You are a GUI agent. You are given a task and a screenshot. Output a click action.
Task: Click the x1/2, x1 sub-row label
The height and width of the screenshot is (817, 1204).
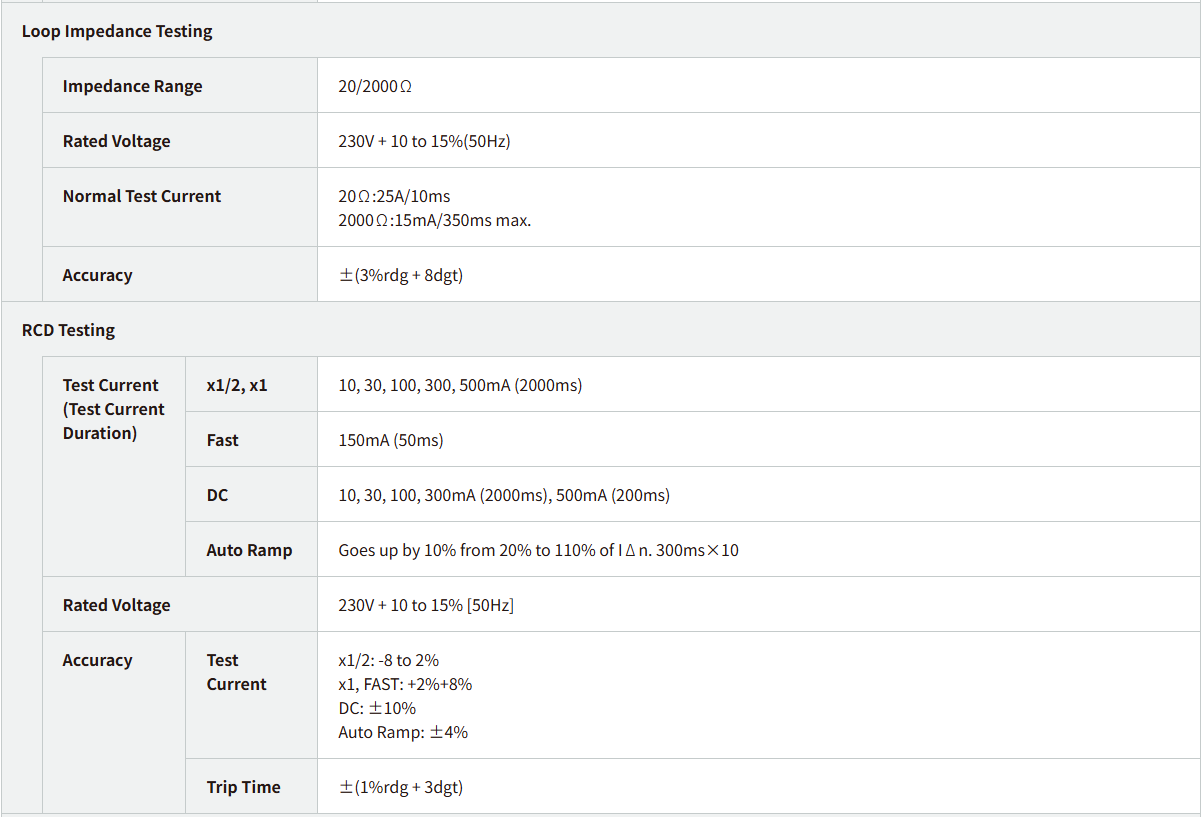pyautogui.click(x=237, y=385)
